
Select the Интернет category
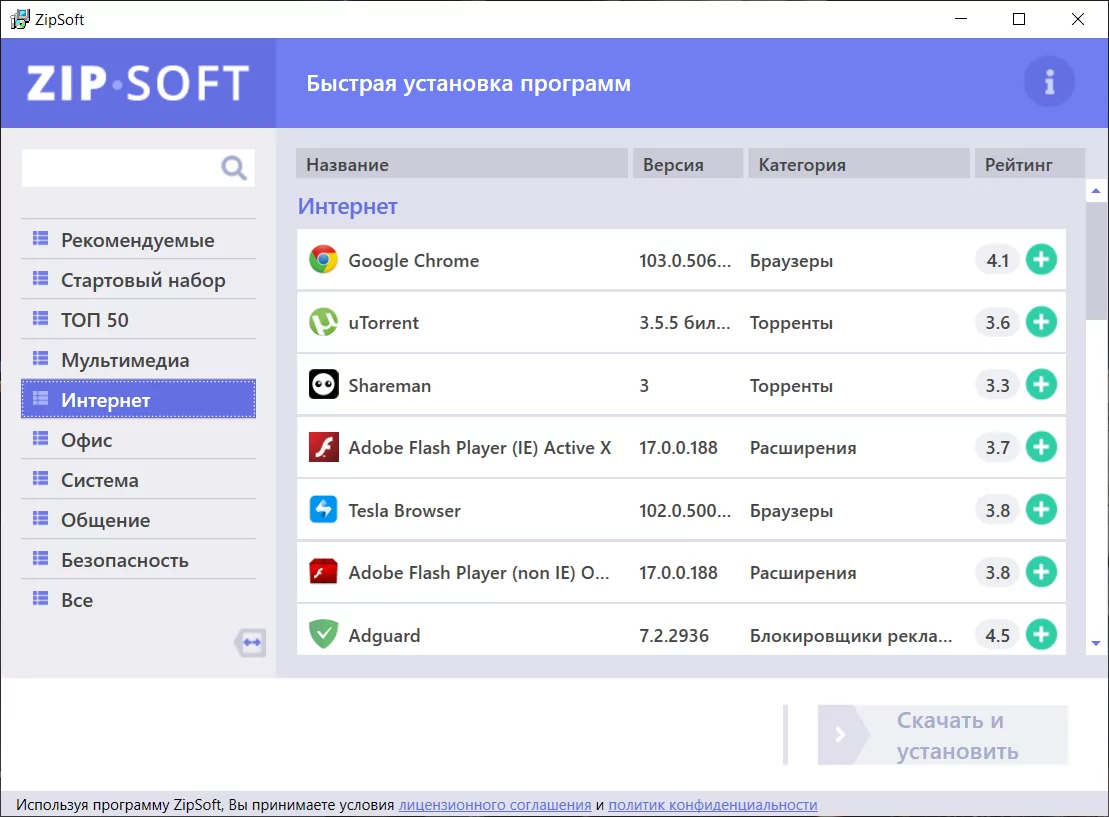tap(139, 400)
